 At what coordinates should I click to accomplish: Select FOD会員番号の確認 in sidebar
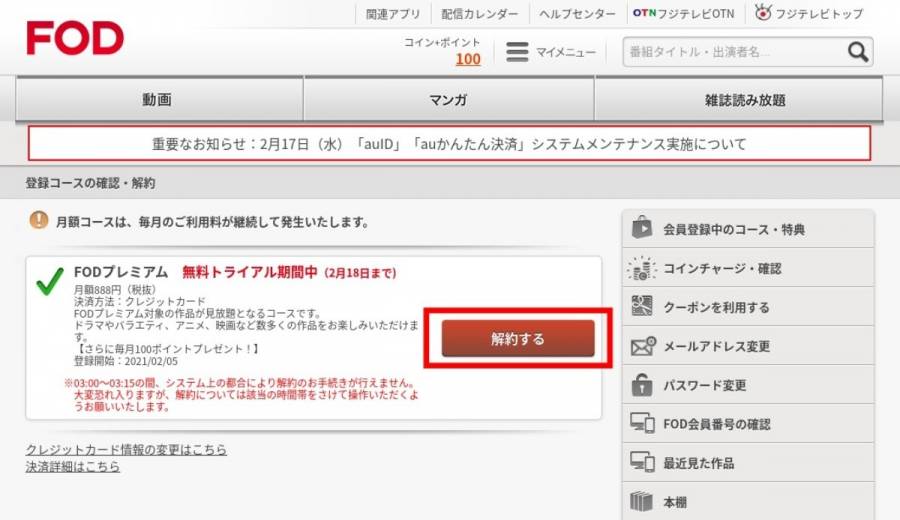coord(748,424)
